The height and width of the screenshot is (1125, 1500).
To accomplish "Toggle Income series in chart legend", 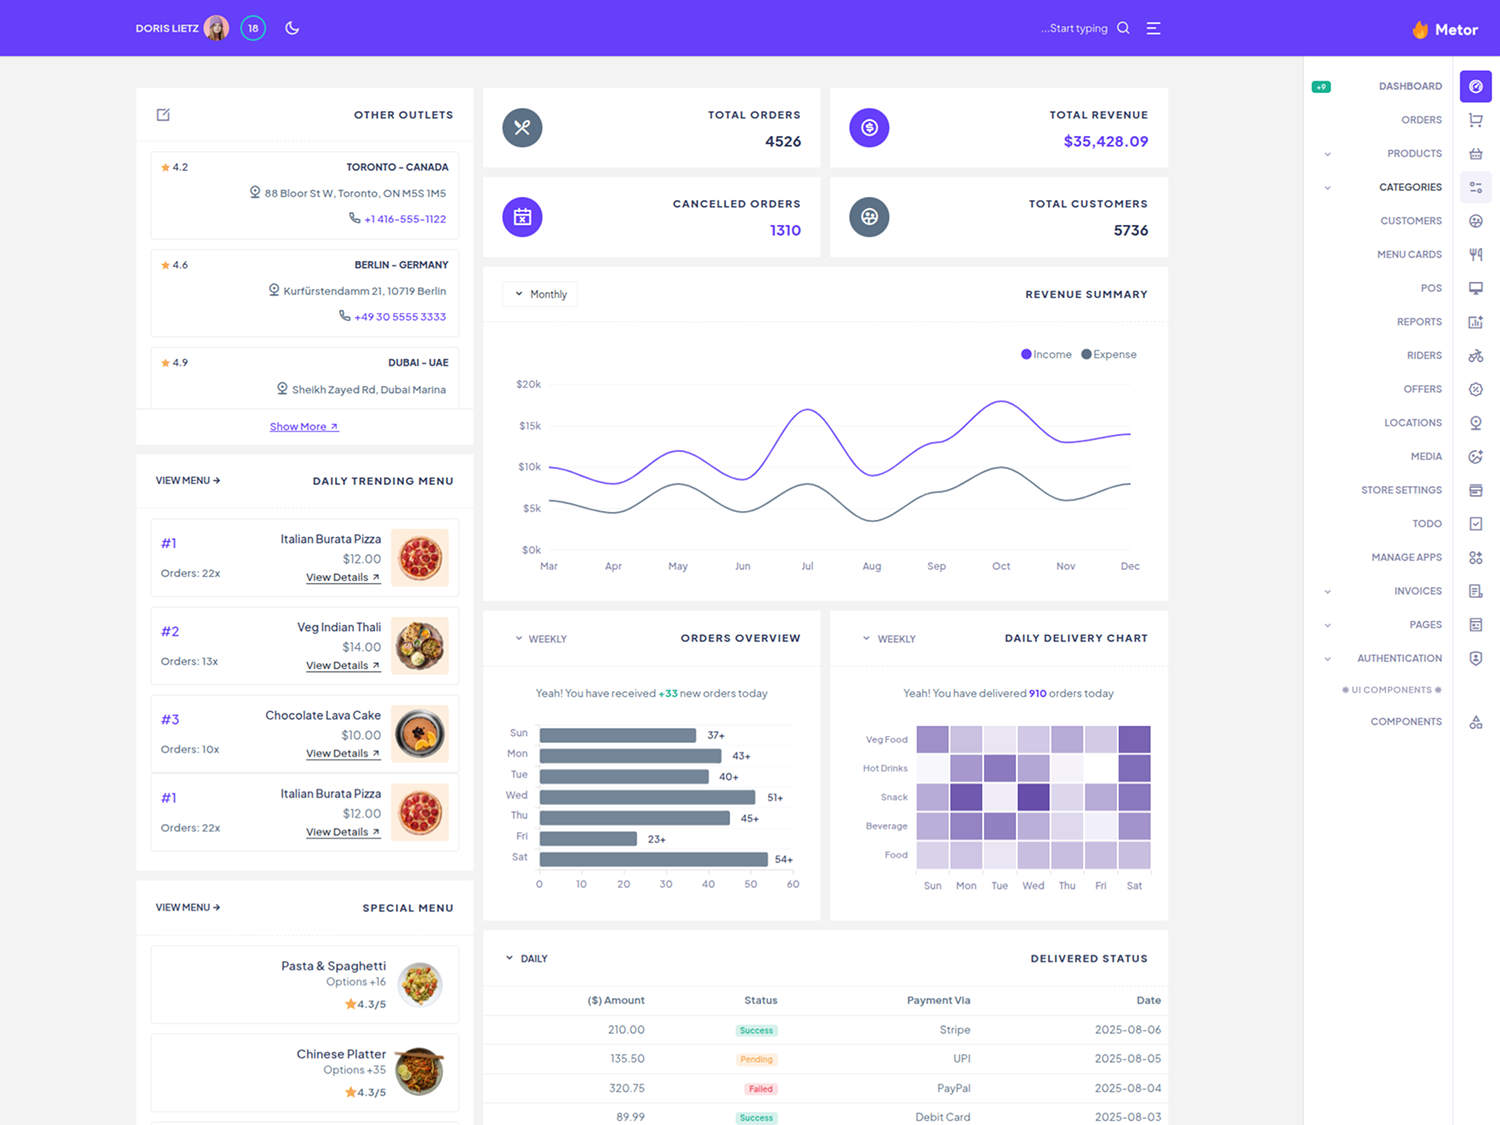I will pos(1046,355).
